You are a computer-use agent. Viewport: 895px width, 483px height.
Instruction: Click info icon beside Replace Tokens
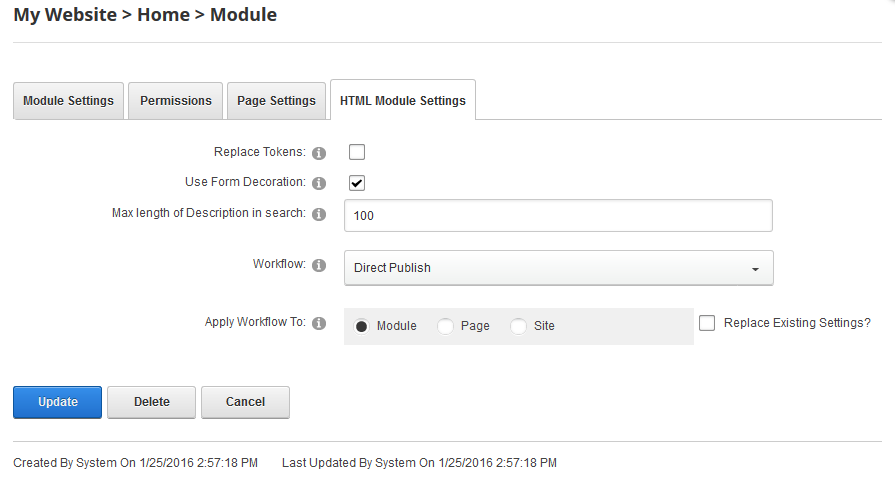[319, 153]
